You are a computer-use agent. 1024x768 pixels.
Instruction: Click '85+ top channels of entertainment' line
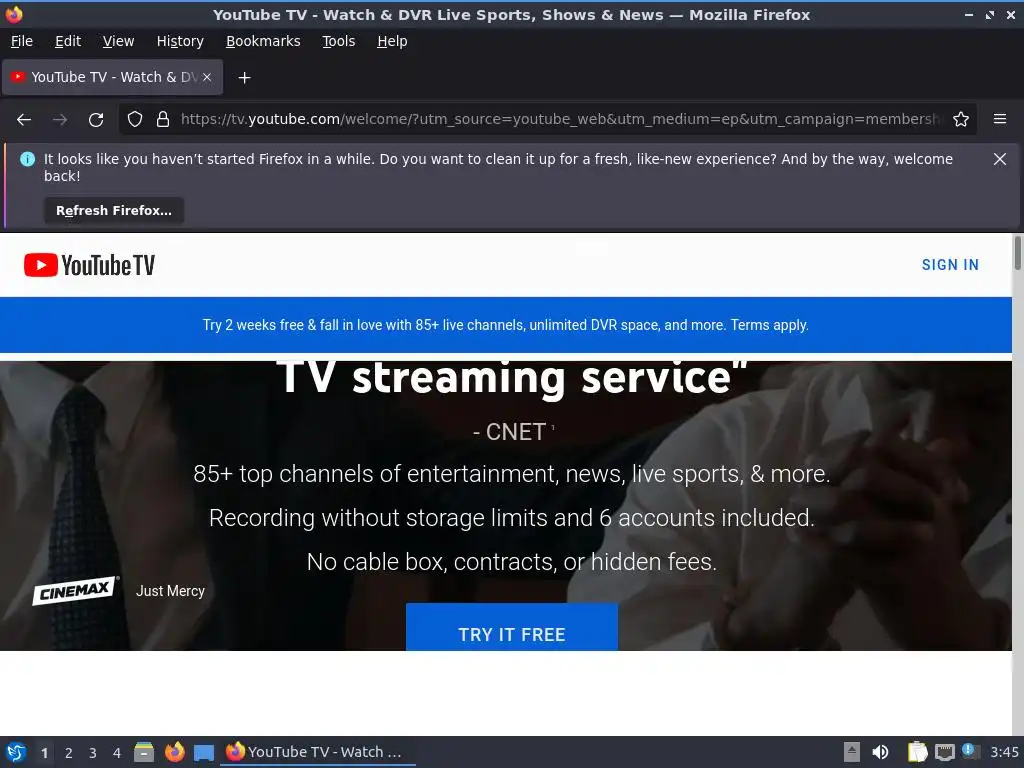512,474
